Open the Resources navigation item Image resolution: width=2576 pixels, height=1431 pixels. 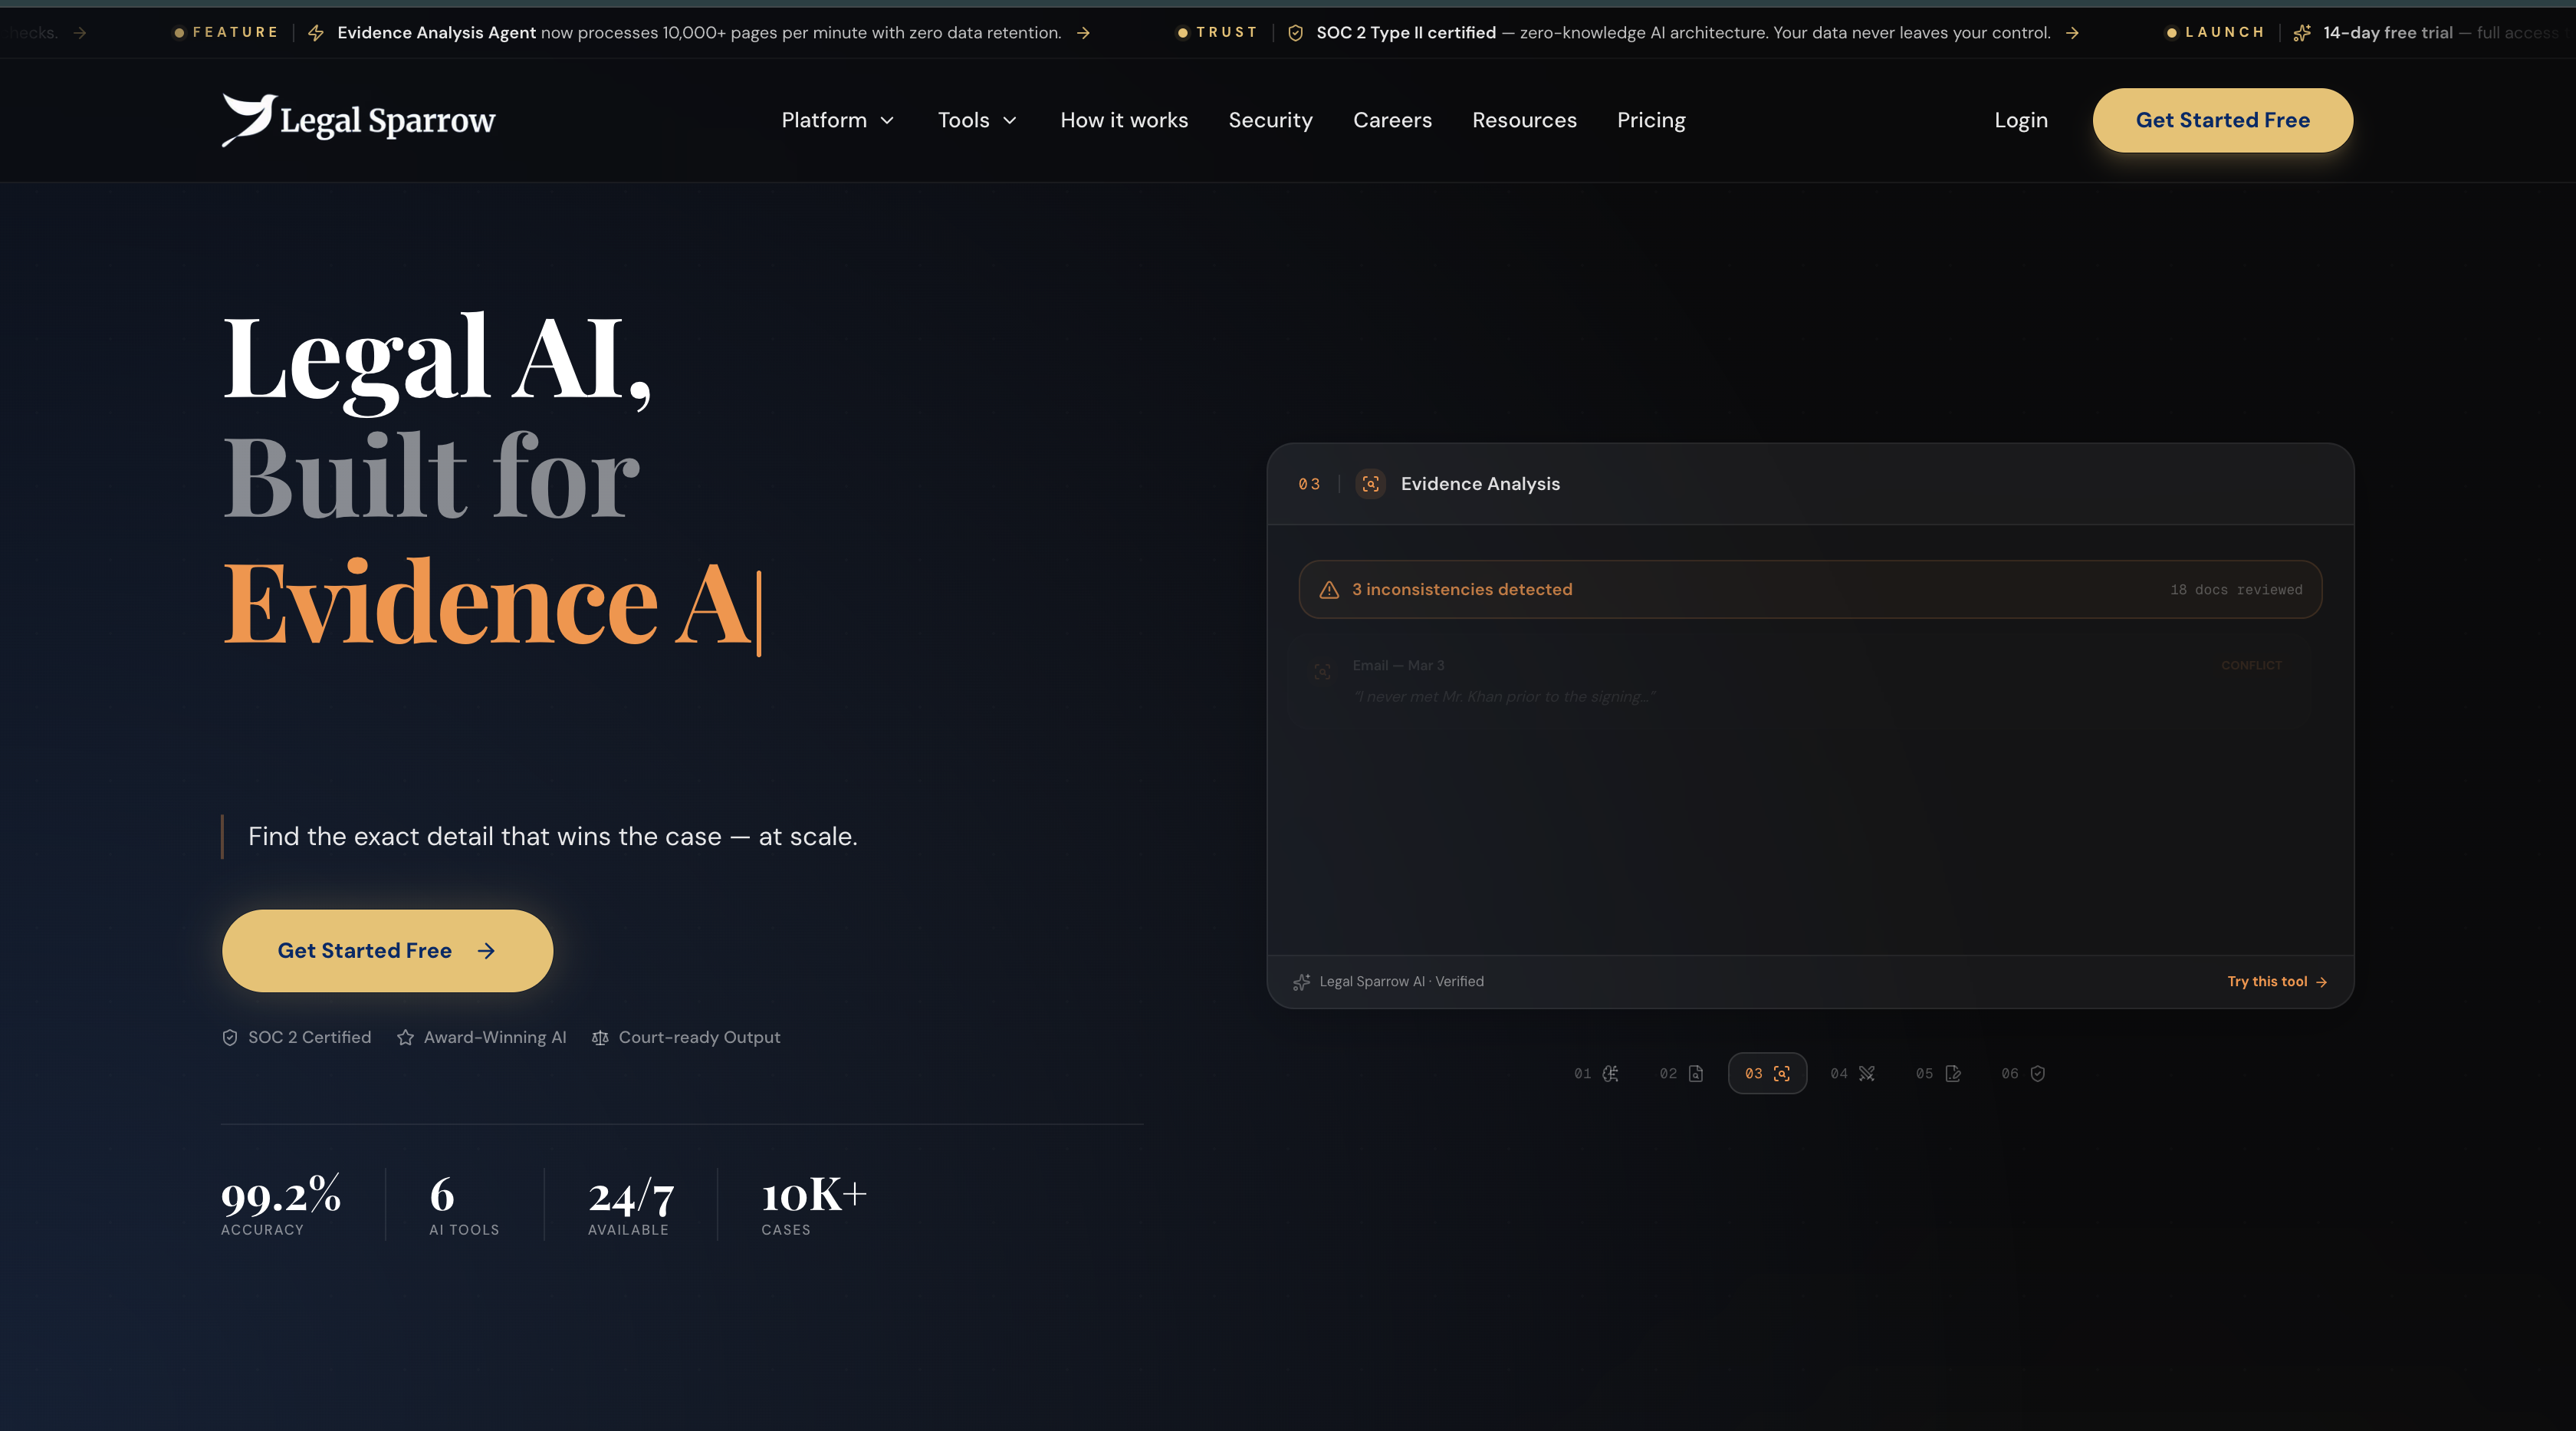[1524, 120]
